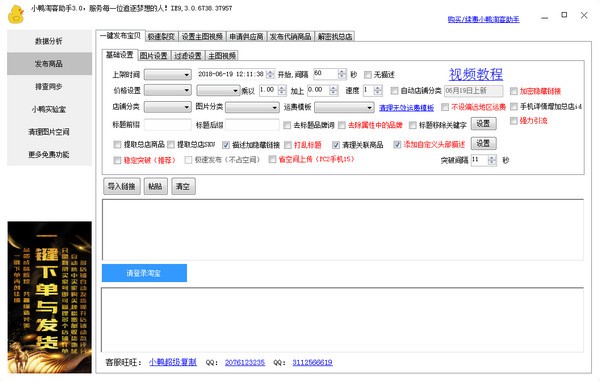Click the 清理无效运费模板 link
Image resolution: width=600 pixels, height=381 pixels.
(406, 108)
